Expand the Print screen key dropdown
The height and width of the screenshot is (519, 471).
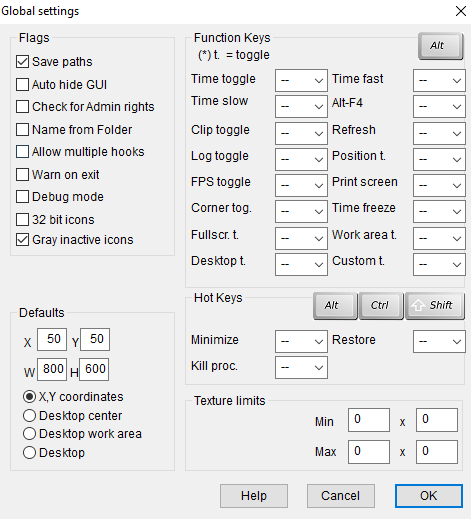pyautogui.click(x=439, y=185)
